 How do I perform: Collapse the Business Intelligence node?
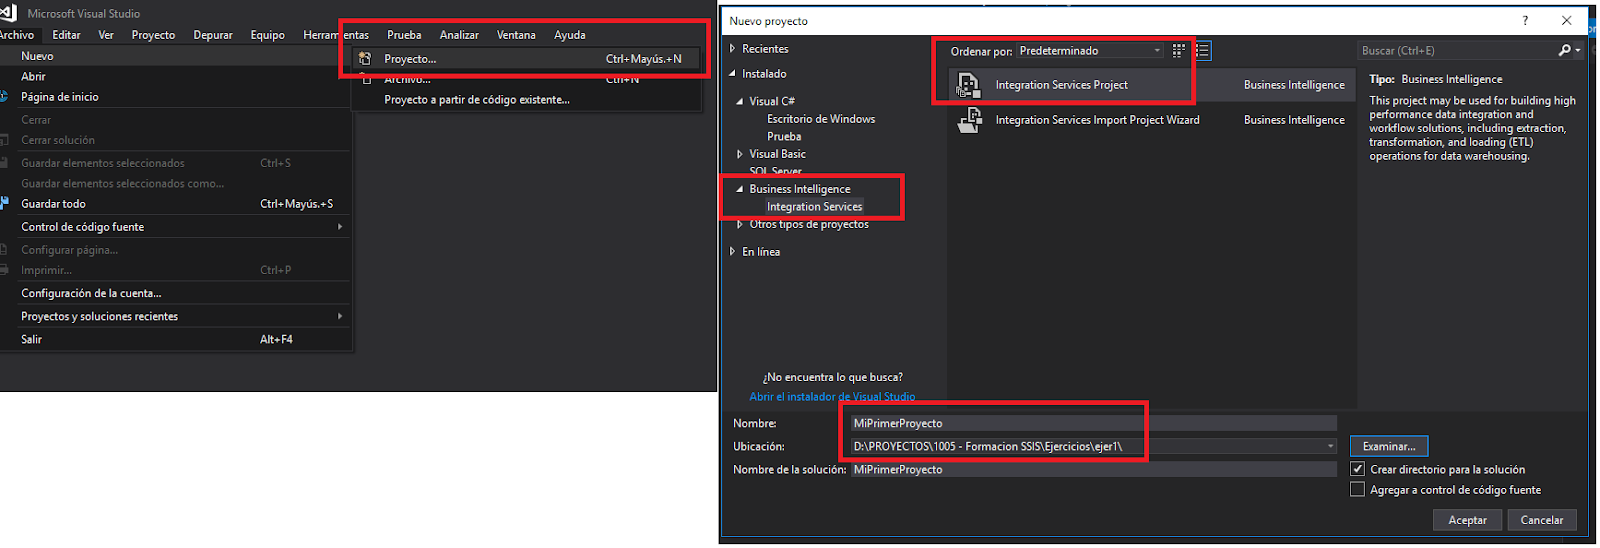pyautogui.click(x=740, y=189)
